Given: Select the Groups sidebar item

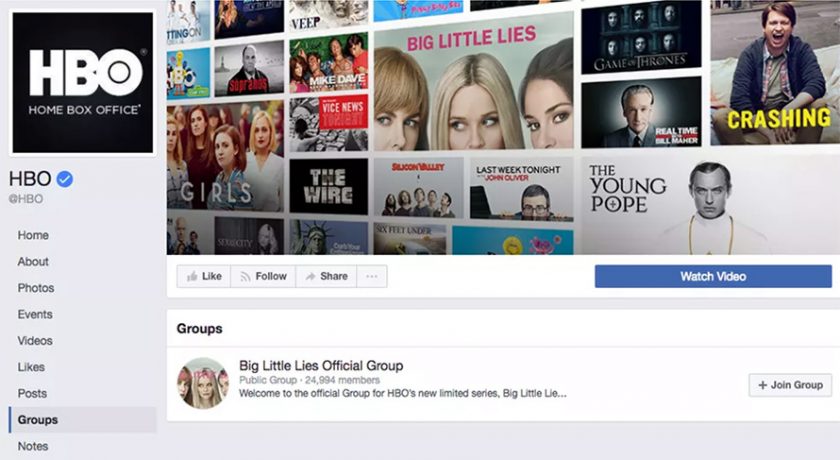Looking at the screenshot, I should (82, 419).
